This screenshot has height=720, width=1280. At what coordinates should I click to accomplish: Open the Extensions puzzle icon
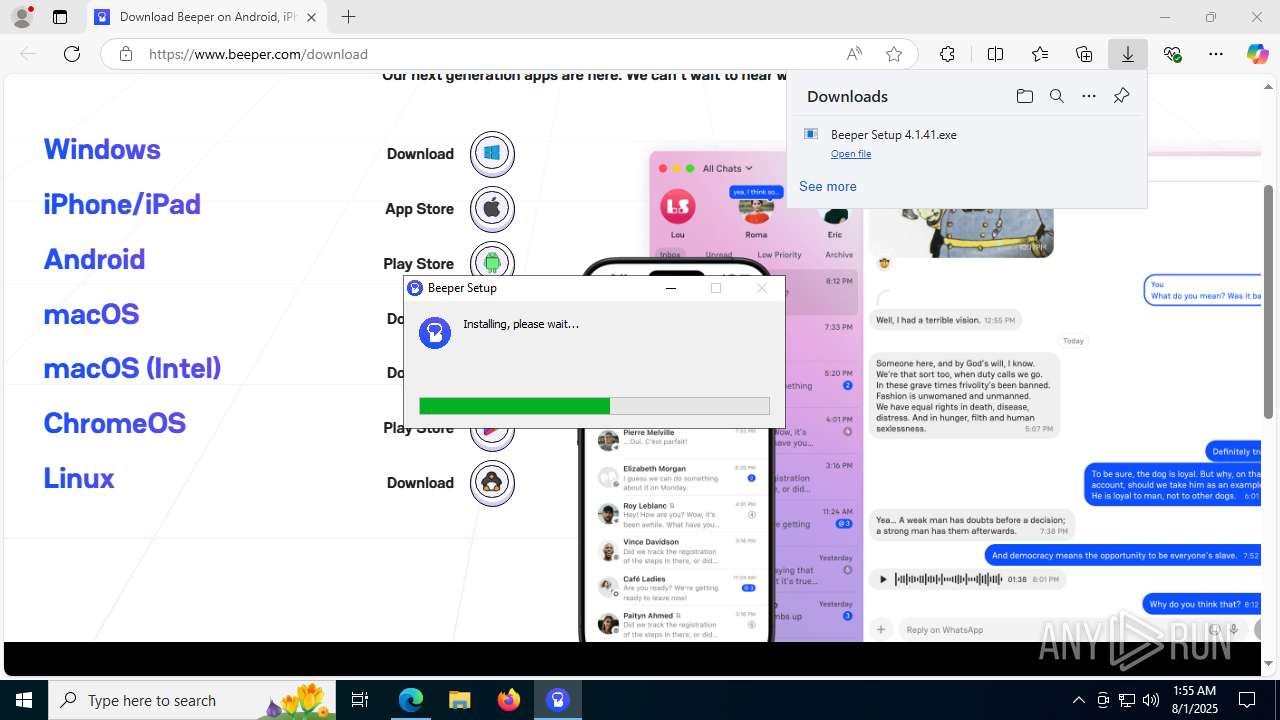pyautogui.click(x=947, y=54)
